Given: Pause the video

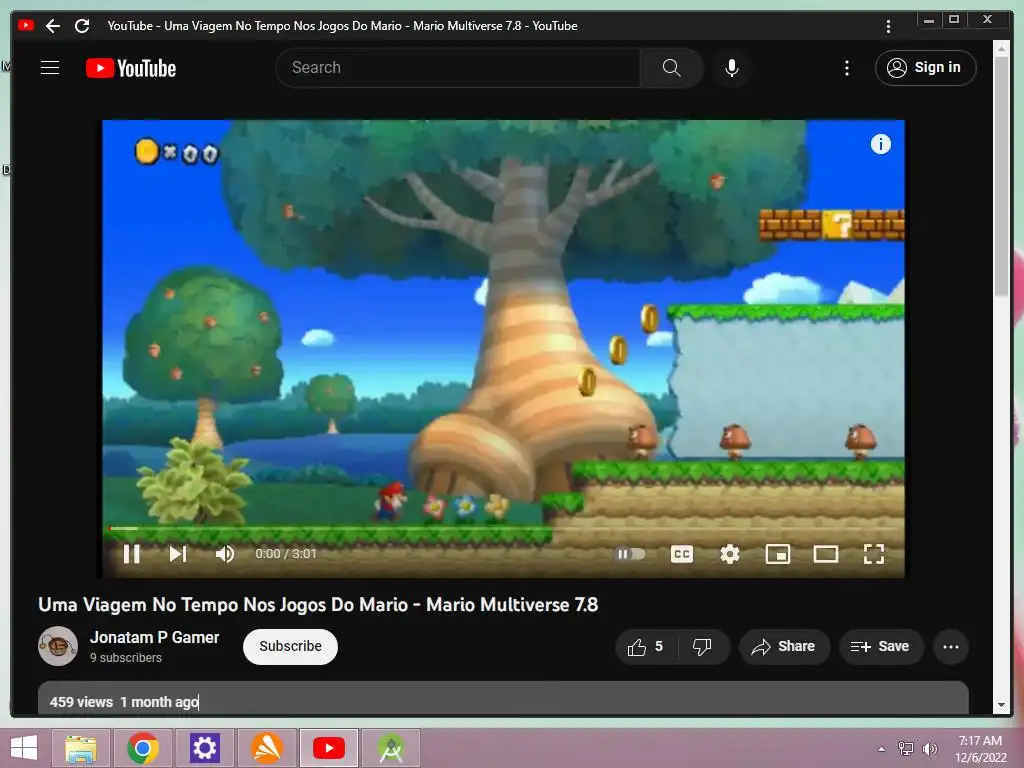Looking at the screenshot, I should pos(132,554).
